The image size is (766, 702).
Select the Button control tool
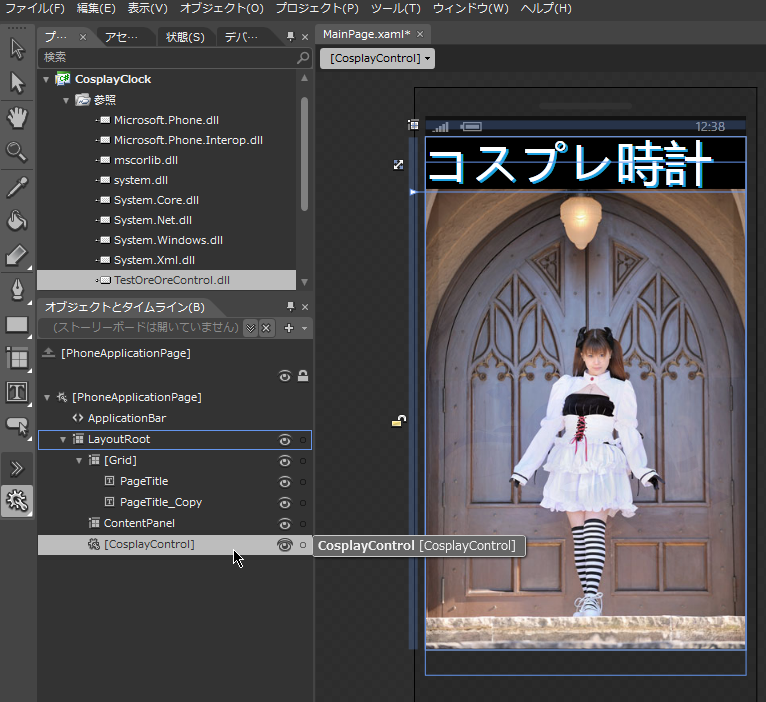pyautogui.click(x=17, y=426)
